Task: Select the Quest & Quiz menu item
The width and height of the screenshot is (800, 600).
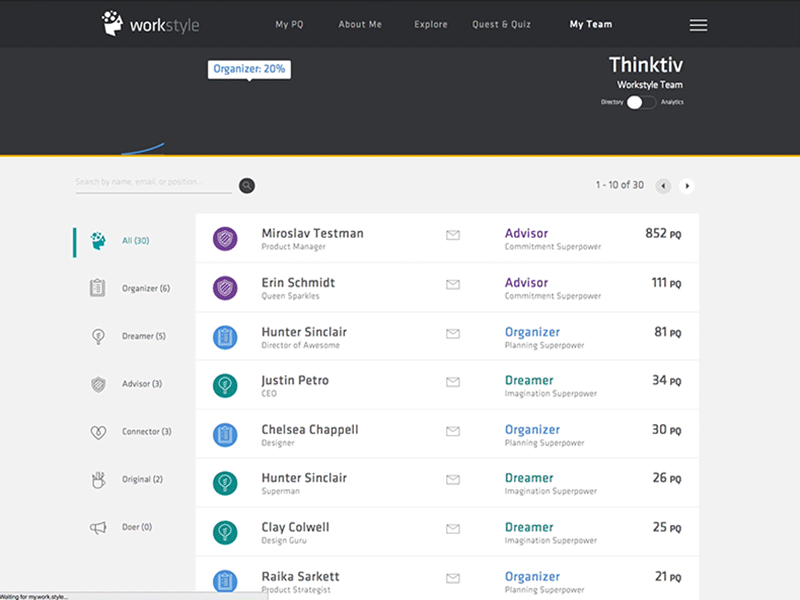Action: (501, 24)
